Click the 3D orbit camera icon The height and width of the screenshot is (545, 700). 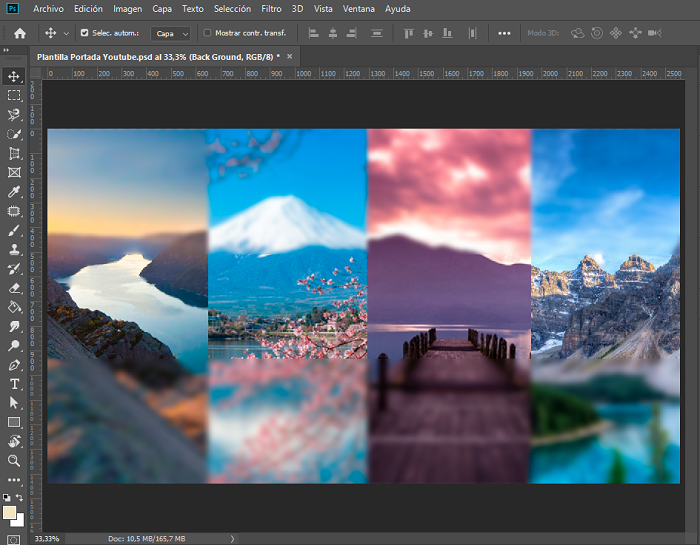(577, 33)
